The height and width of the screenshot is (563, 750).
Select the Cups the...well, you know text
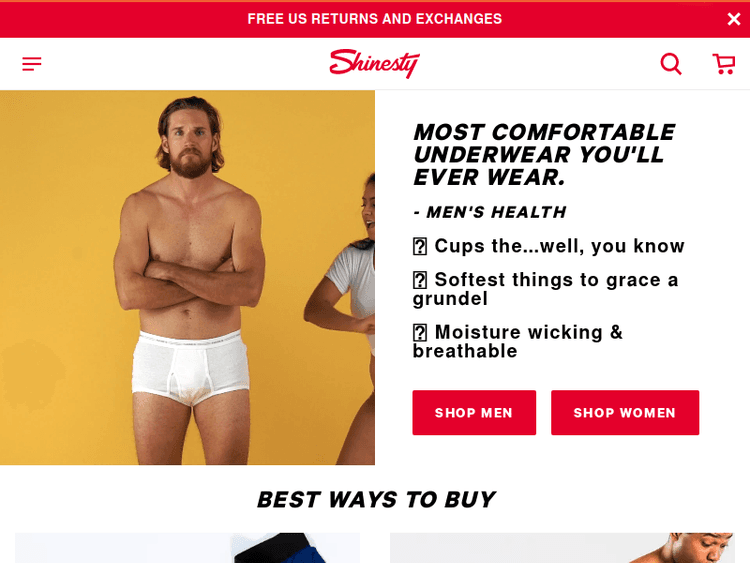[x=559, y=246]
